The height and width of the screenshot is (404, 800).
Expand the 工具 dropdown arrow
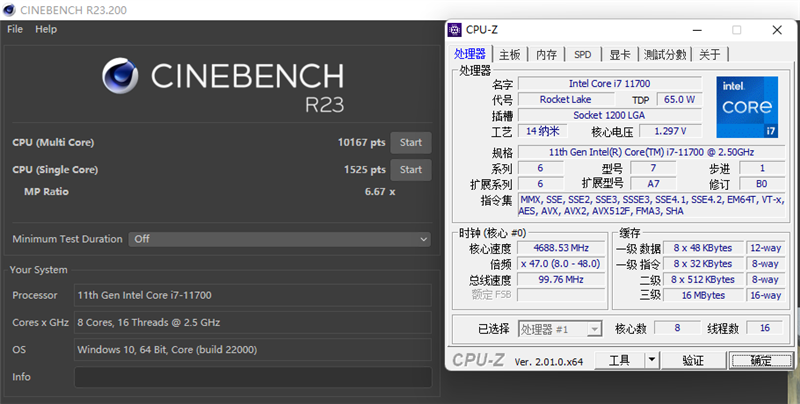(x=652, y=361)
